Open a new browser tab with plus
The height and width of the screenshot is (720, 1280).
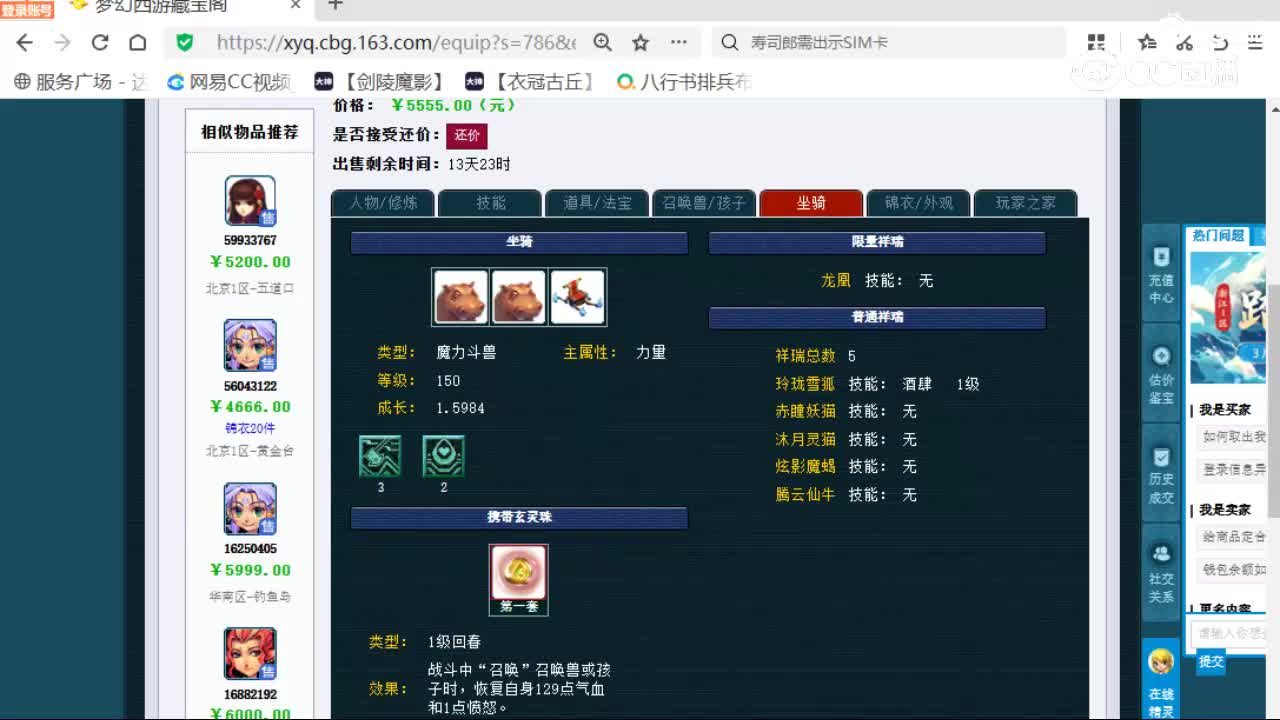tap(335, 5)
